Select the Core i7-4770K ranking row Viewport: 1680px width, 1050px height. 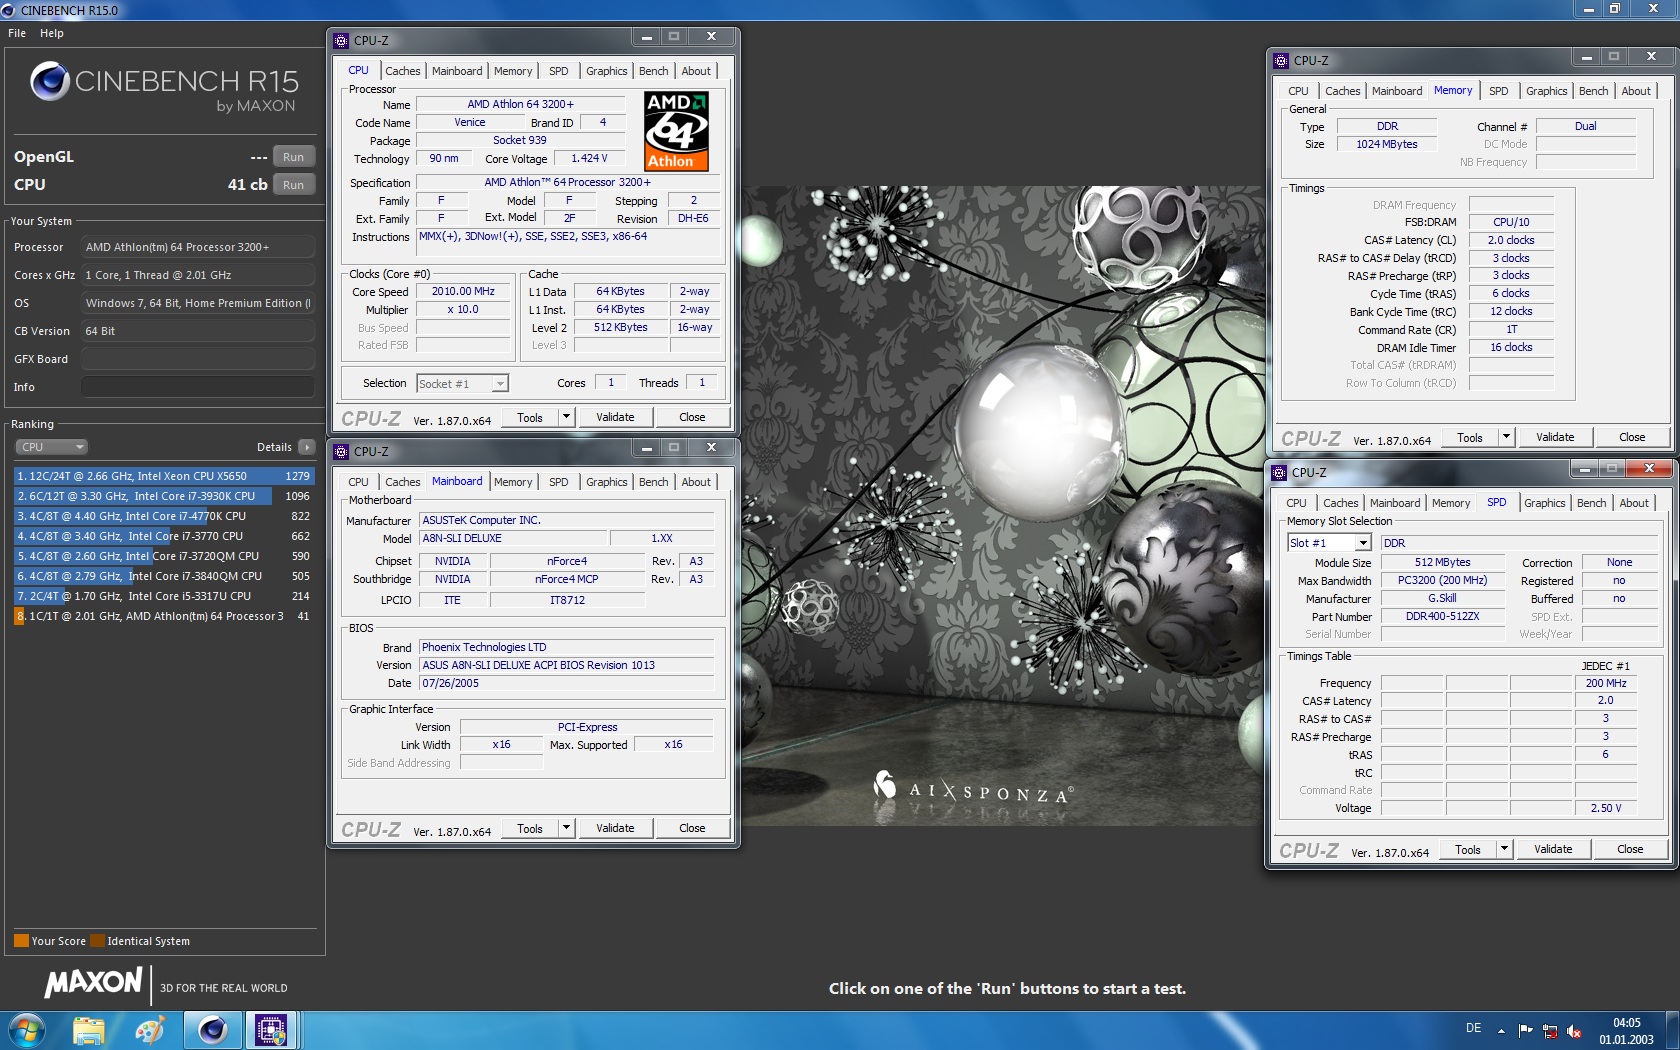(164, 516)
